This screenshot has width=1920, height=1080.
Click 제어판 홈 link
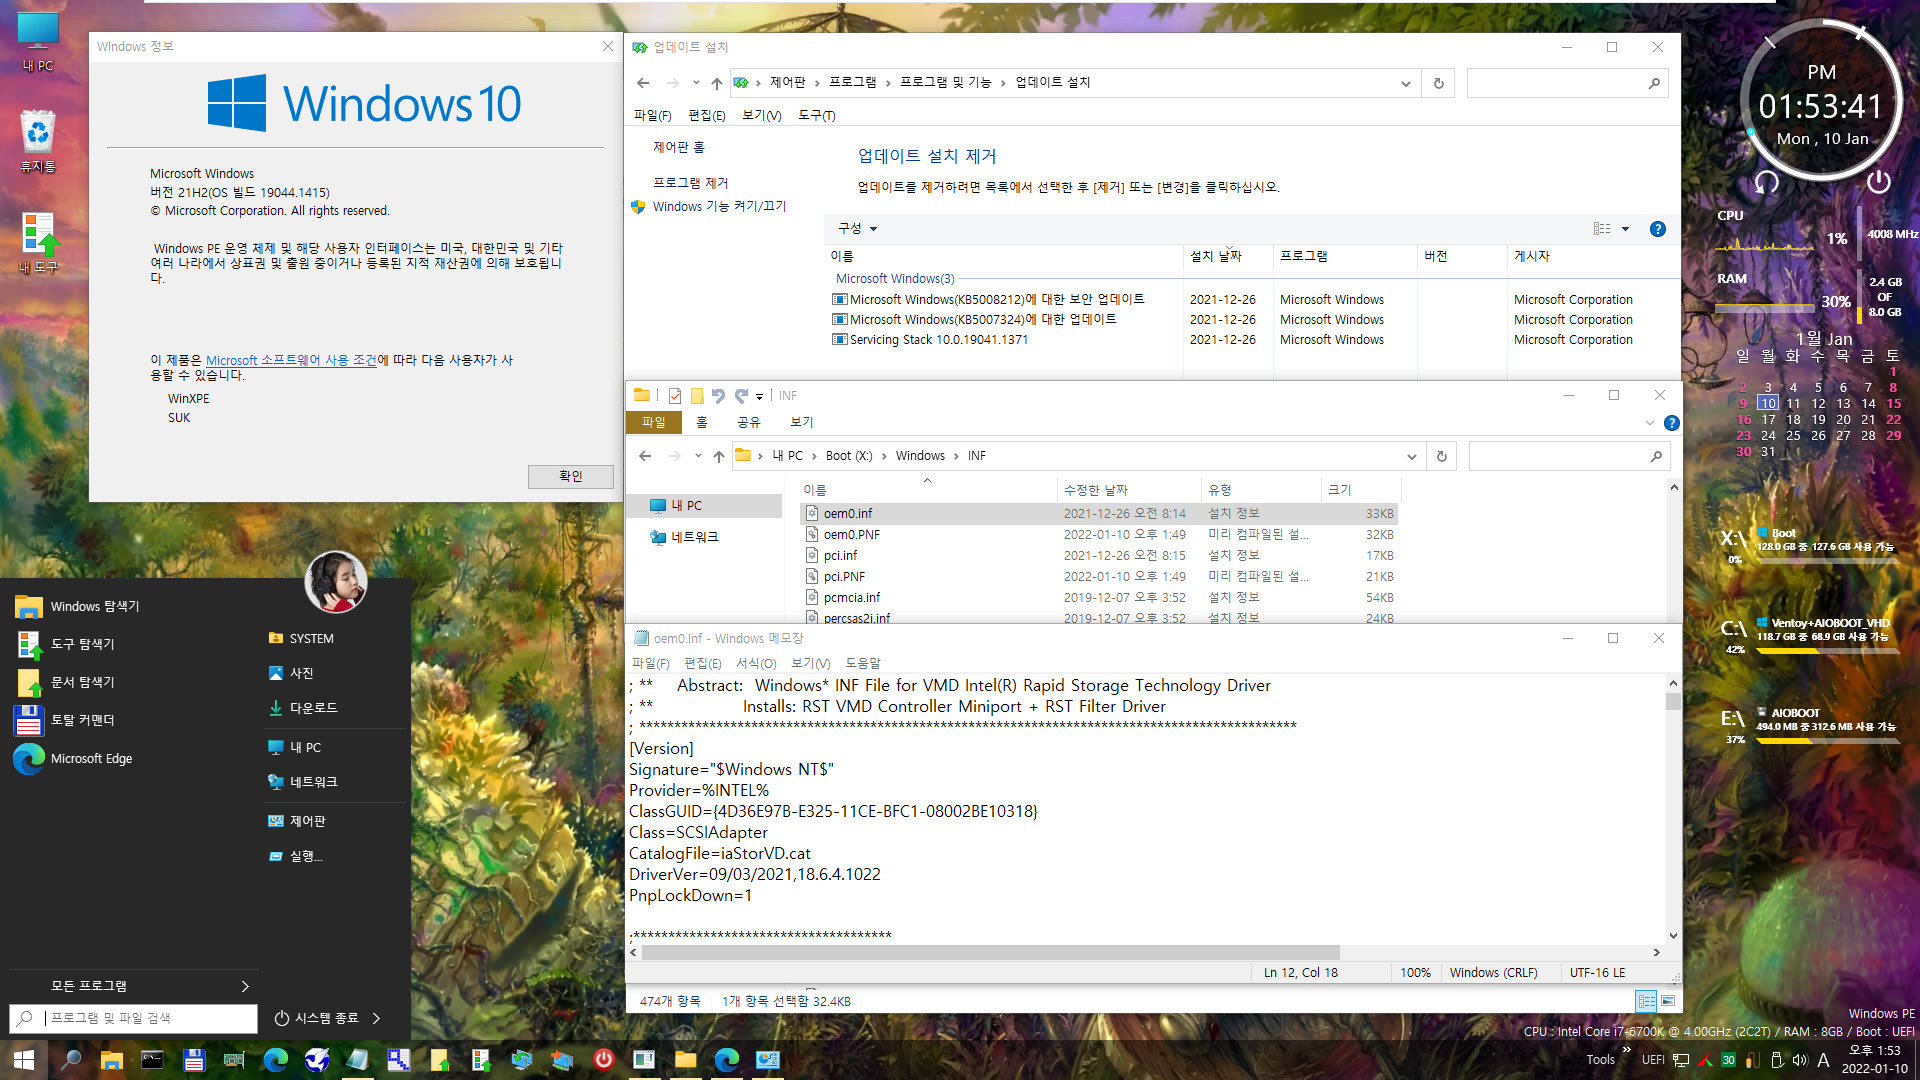coord(679,148)
